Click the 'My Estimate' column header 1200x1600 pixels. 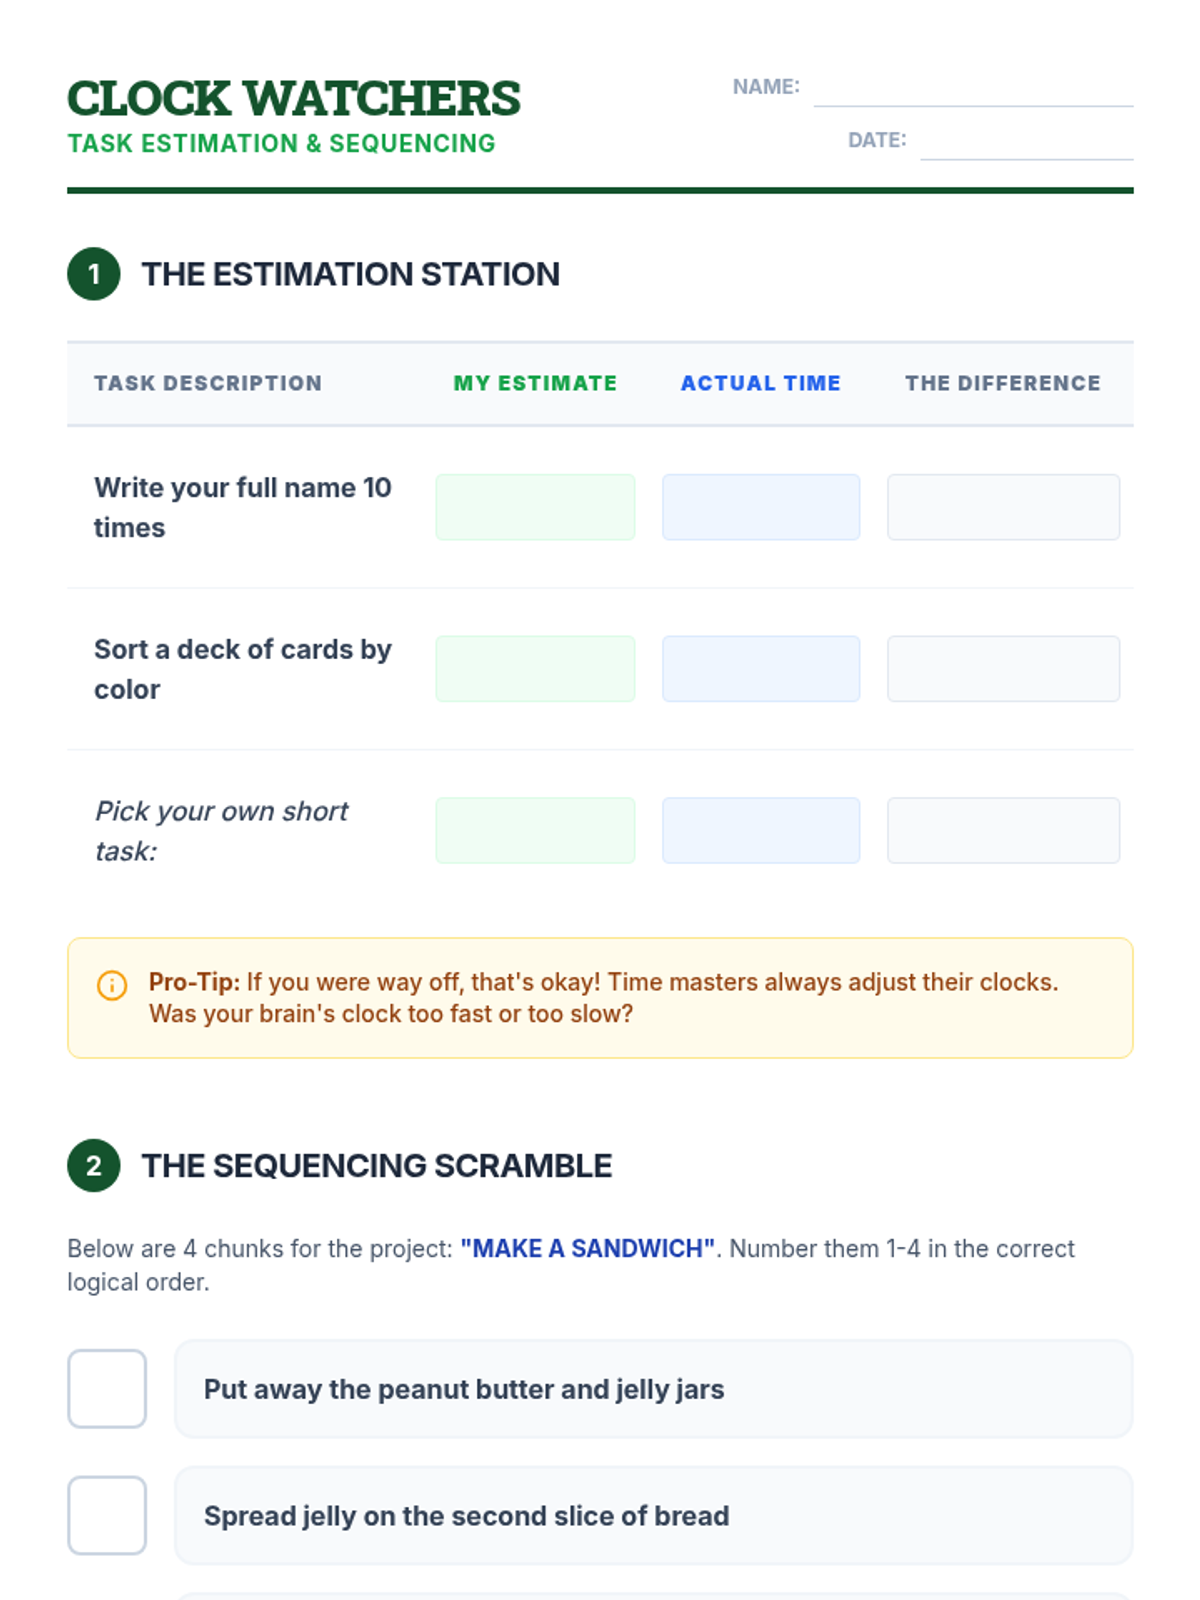[x=535, y=383]
